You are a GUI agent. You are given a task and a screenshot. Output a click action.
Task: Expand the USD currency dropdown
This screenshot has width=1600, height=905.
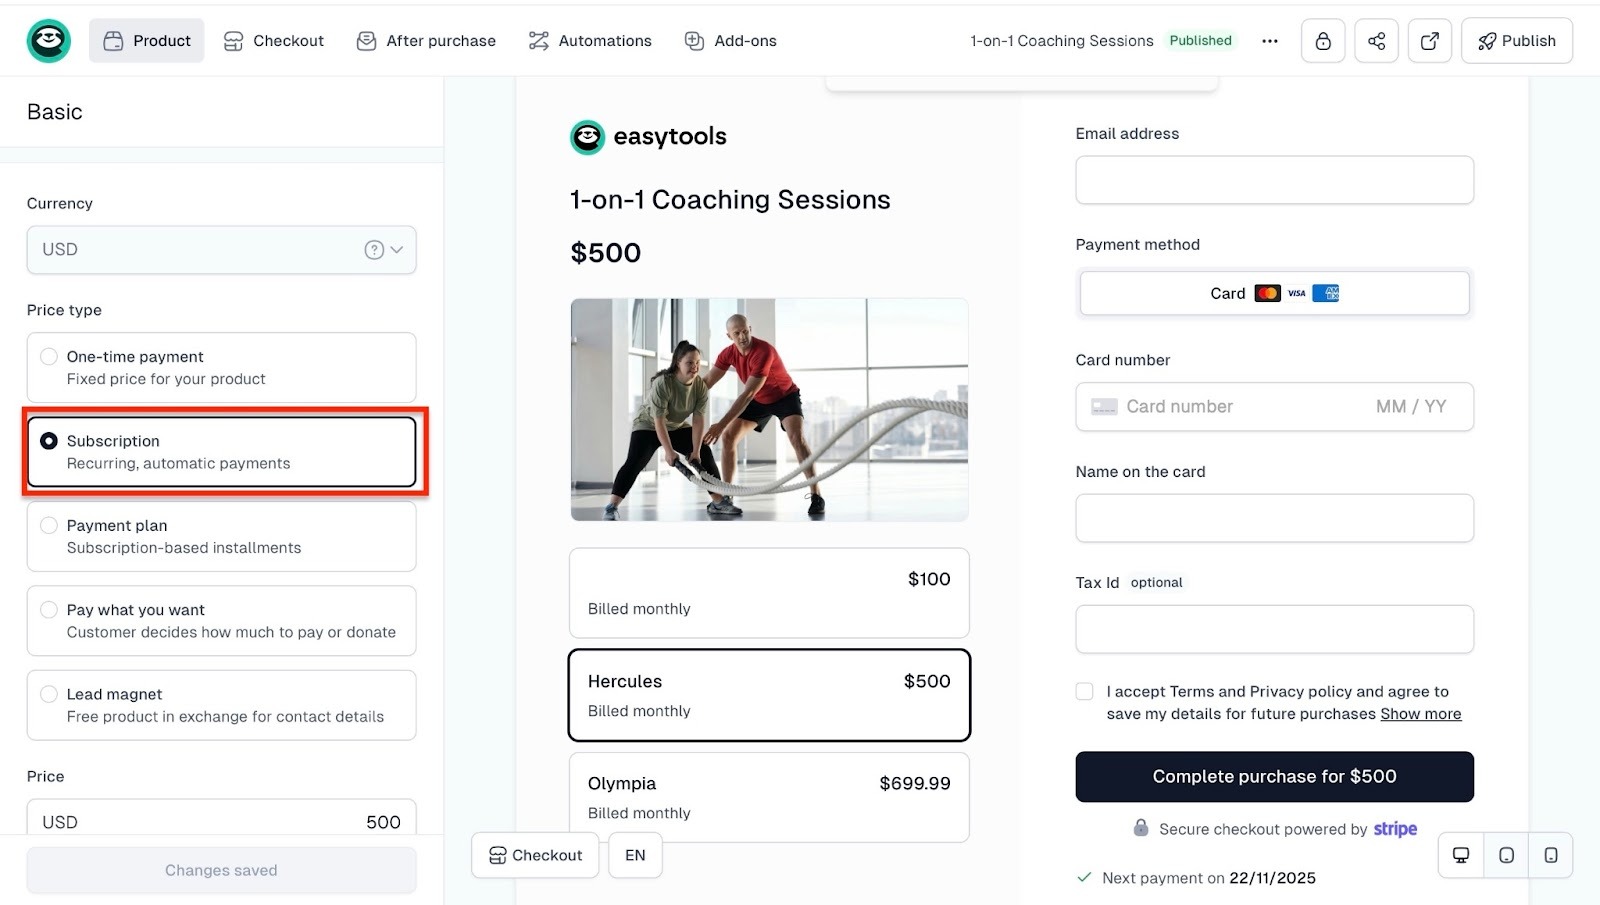221,250
